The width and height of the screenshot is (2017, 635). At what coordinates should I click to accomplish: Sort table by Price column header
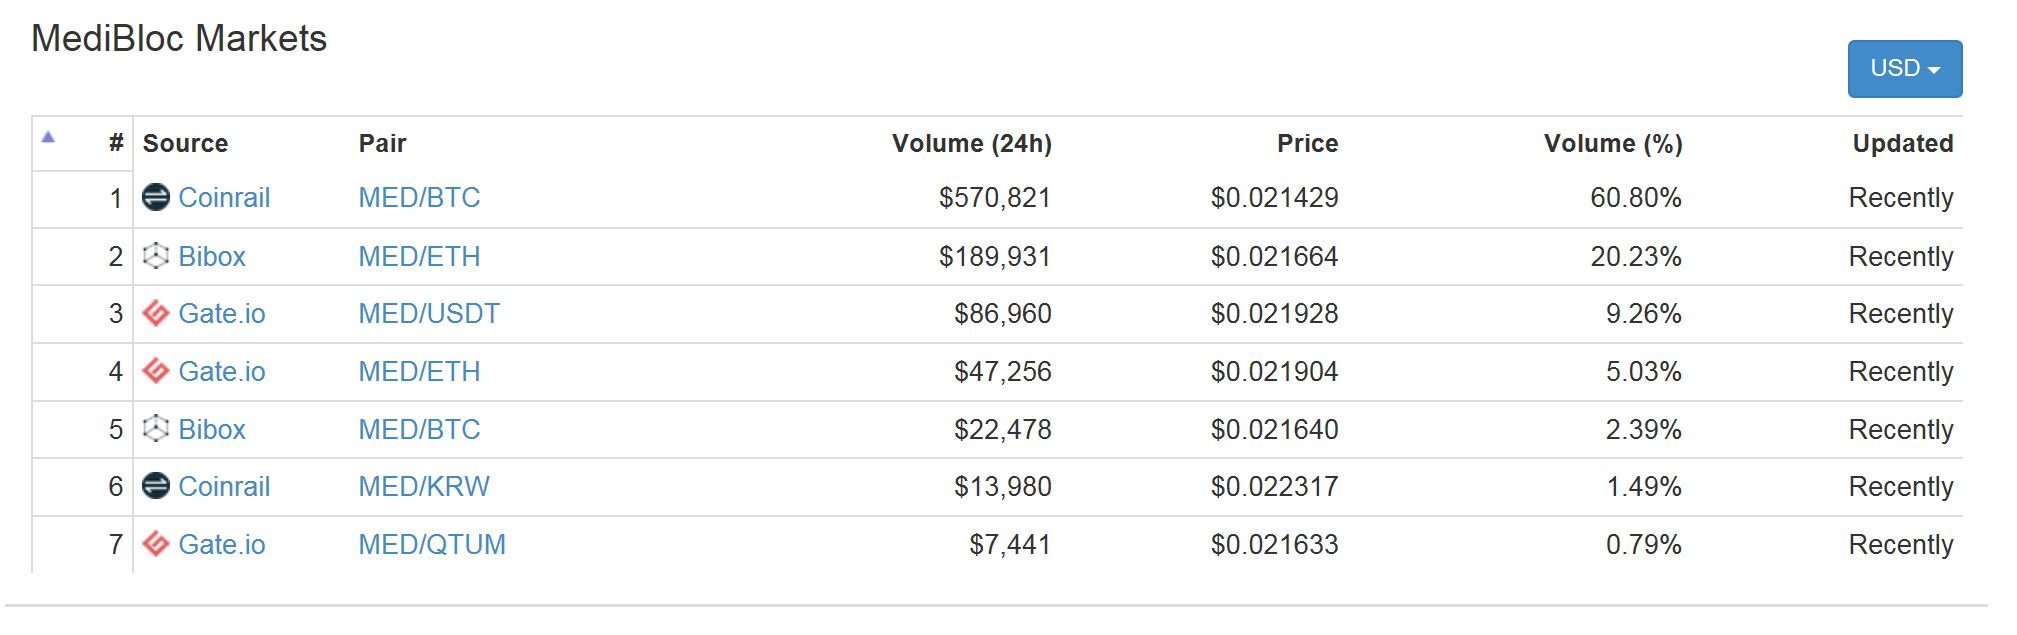(x=1307, y=144)
